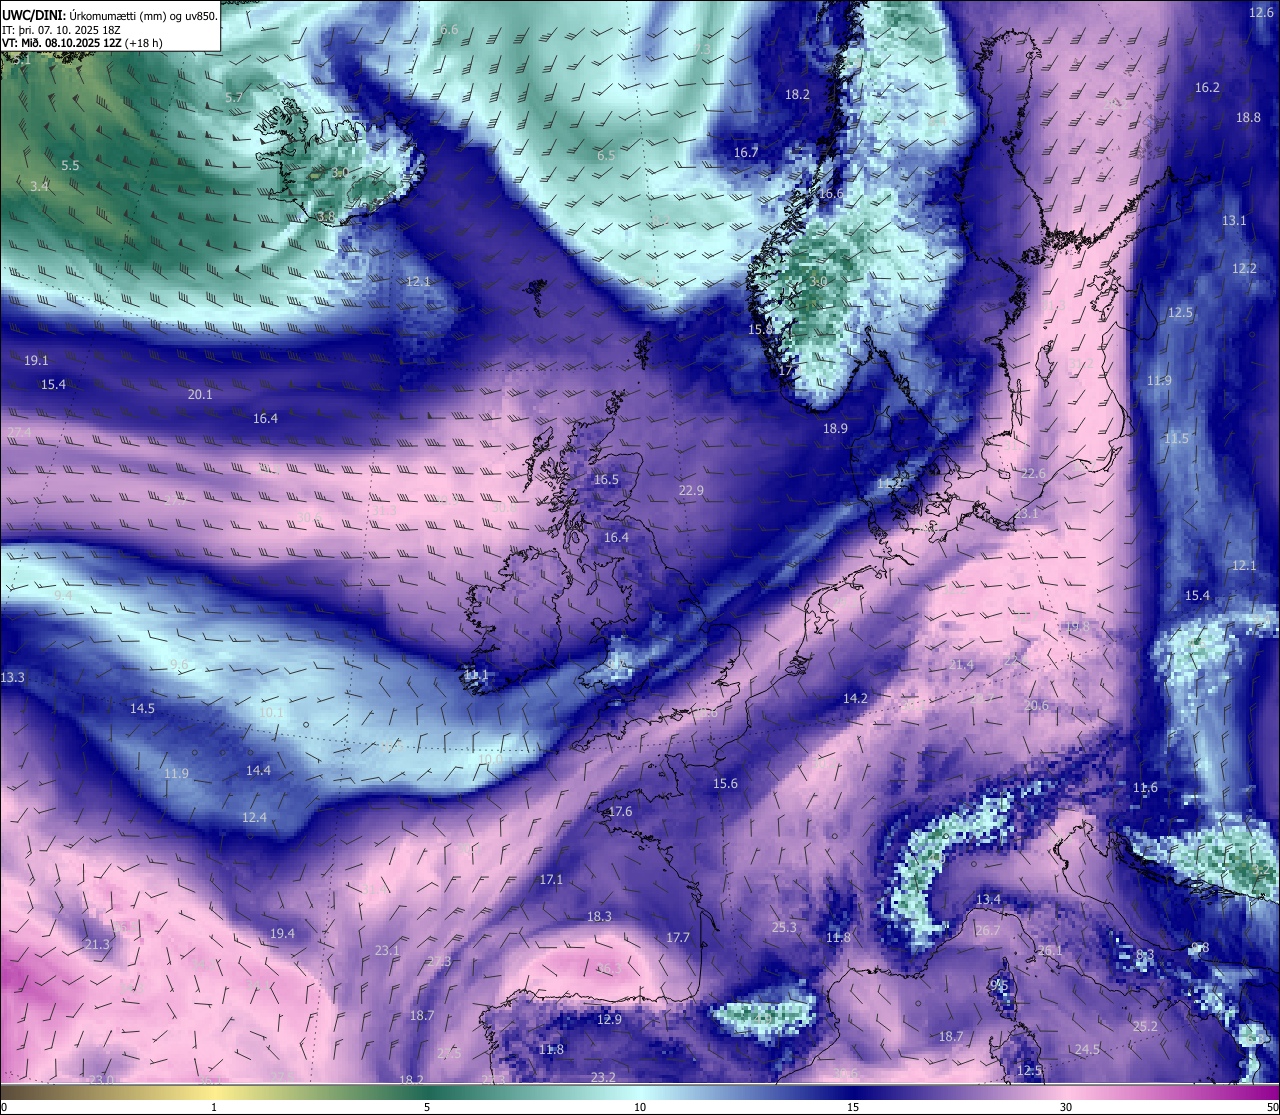1280x1115 pixels.
Task: Click the 20.1 value on the map
Action: click(x=200, y=395)
